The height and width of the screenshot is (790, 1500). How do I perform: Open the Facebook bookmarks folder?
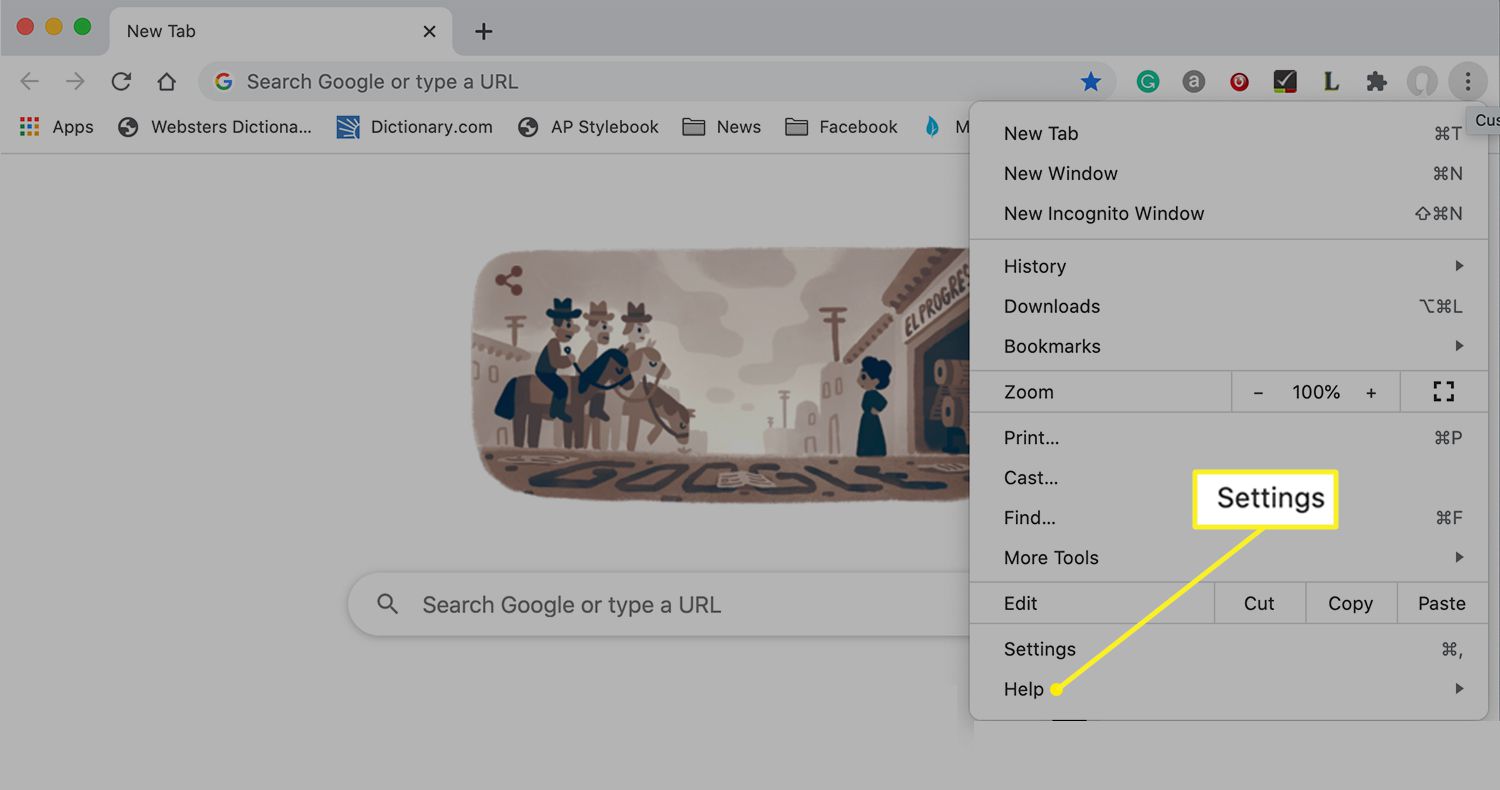(841, 127)
